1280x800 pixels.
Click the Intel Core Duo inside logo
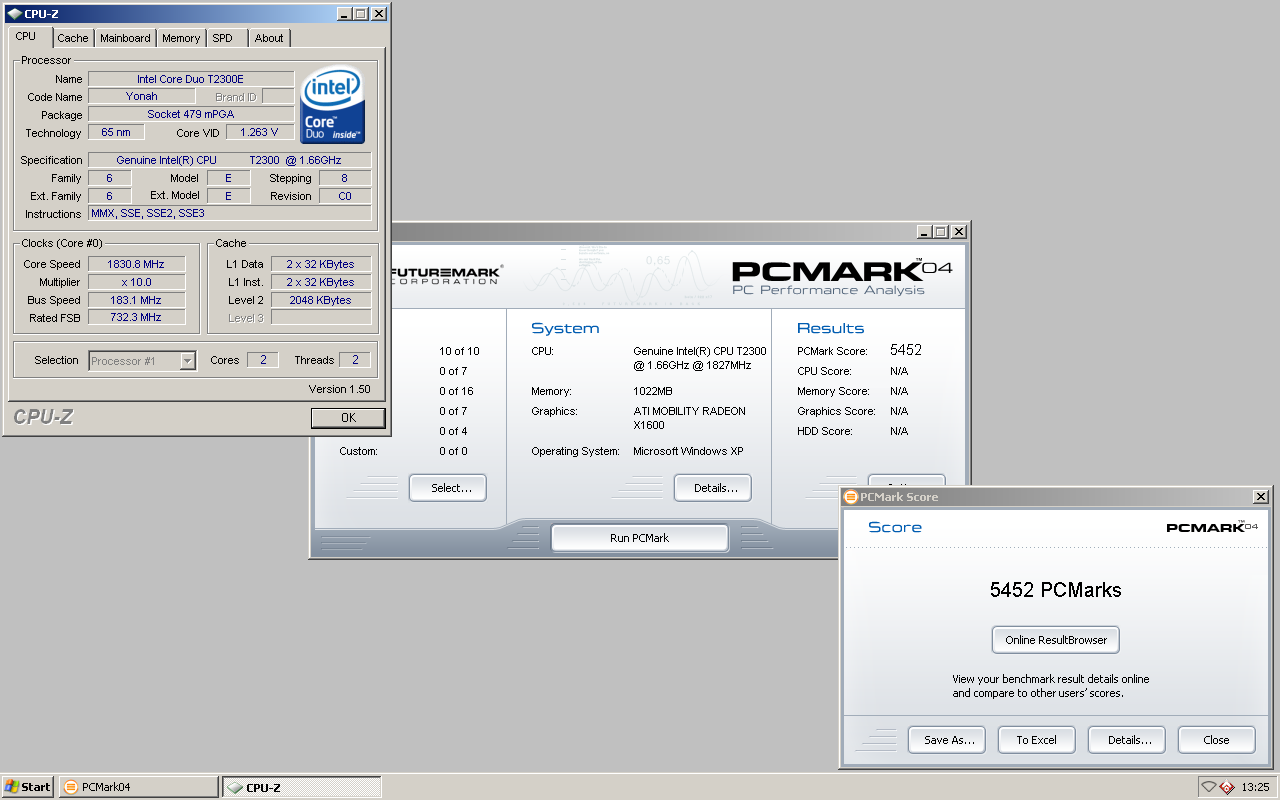pyautogui.click(x=333, y=105)
